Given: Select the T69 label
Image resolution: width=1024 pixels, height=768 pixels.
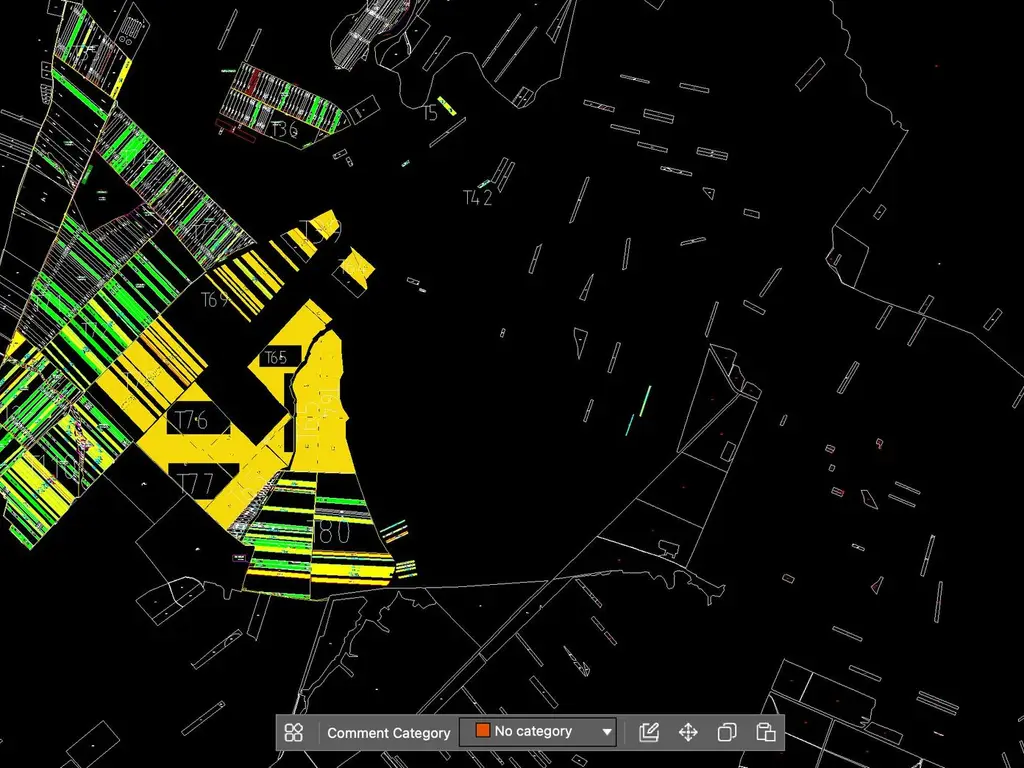Looking at the screenshot, I should point(215,300).
